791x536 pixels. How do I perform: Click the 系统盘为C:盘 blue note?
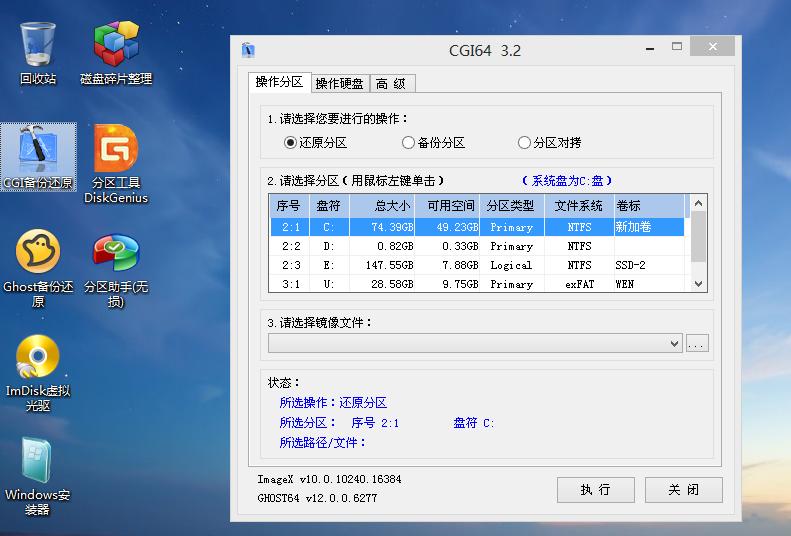pyautogui.click(x=567, y=181)
